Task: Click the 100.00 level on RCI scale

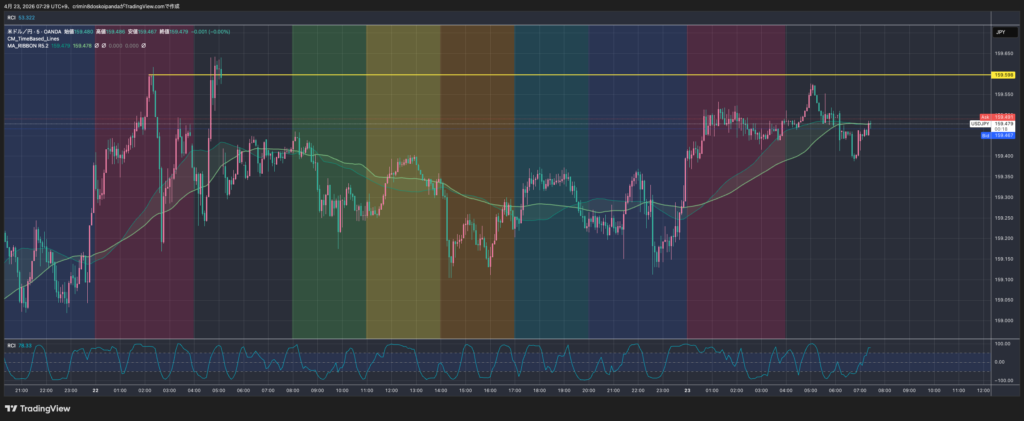Action: tap(1001, 343)
